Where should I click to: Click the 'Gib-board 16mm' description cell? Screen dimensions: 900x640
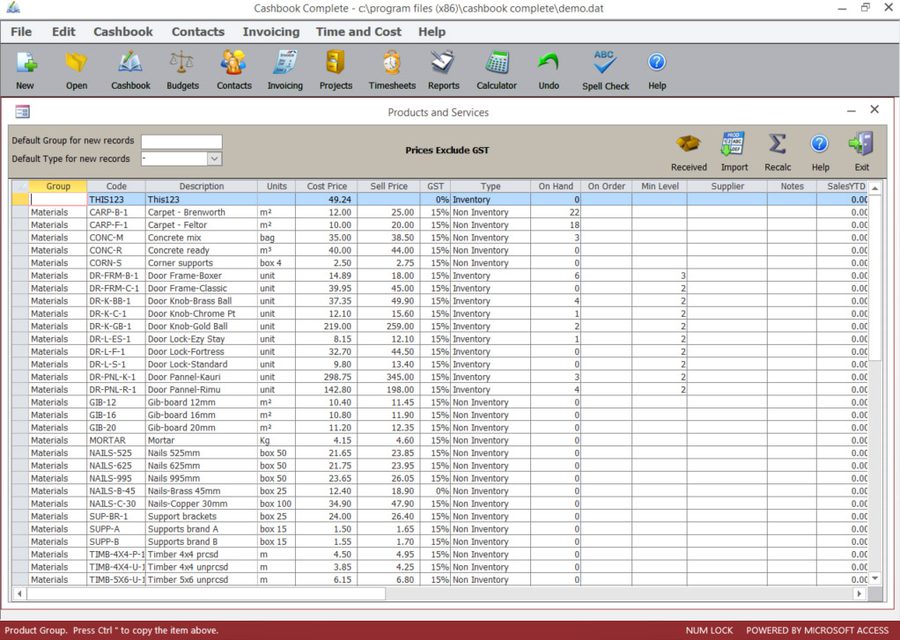pos(201,414)
